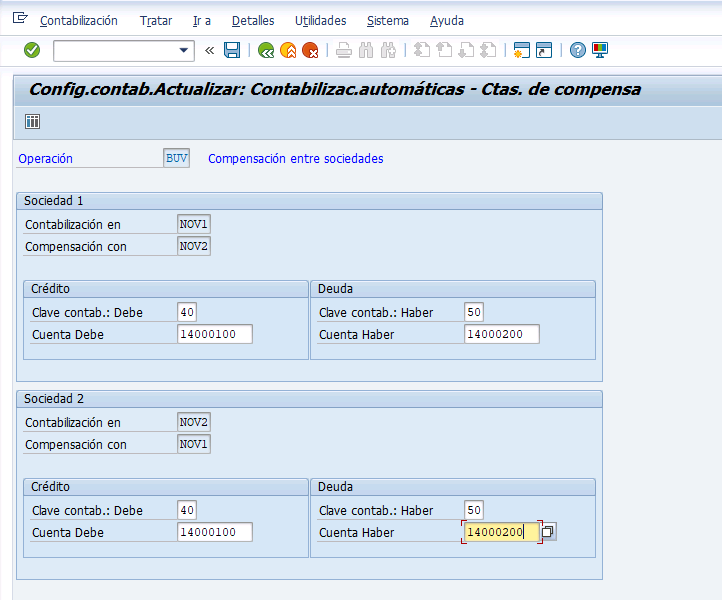
Task: Save the configuration with the floppy disk icon
Action: click(232, 50)
